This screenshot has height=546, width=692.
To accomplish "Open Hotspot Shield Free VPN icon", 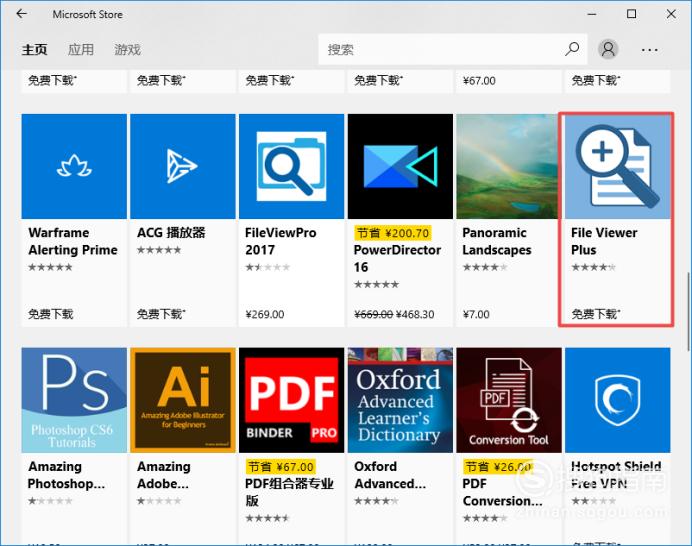I will (x=617, y=400).
